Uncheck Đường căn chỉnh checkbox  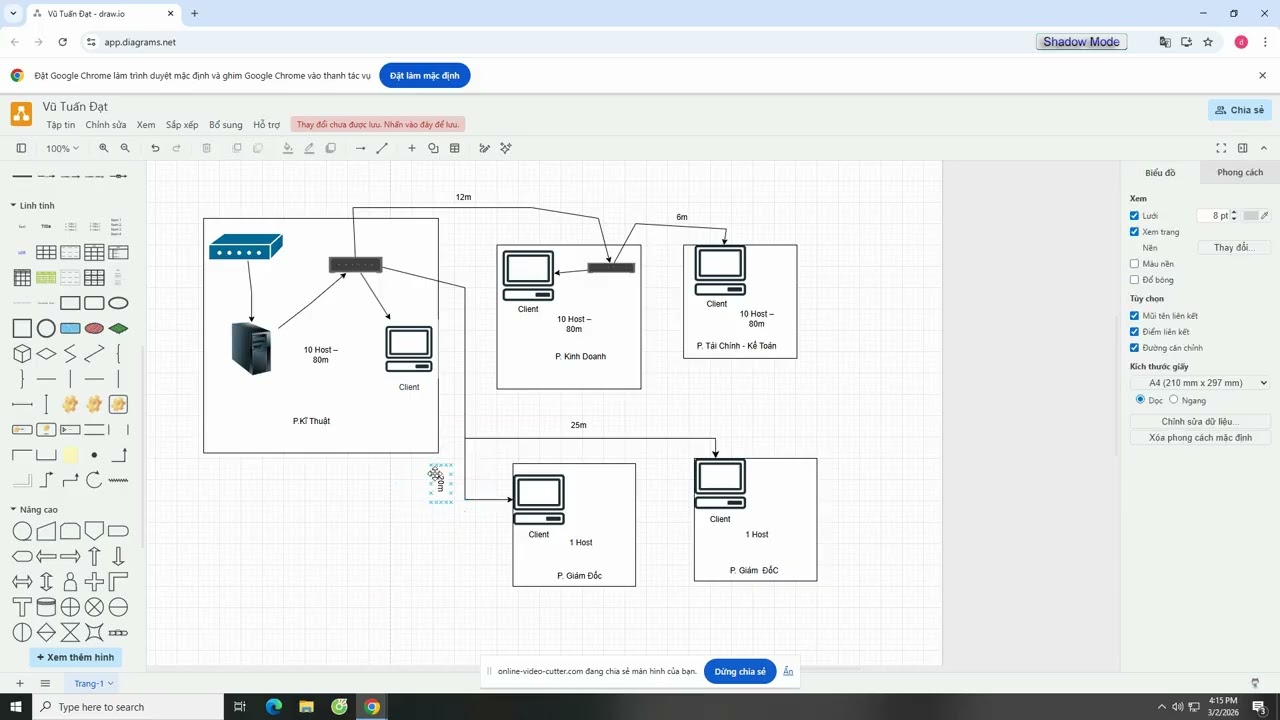pos(1135,348)
